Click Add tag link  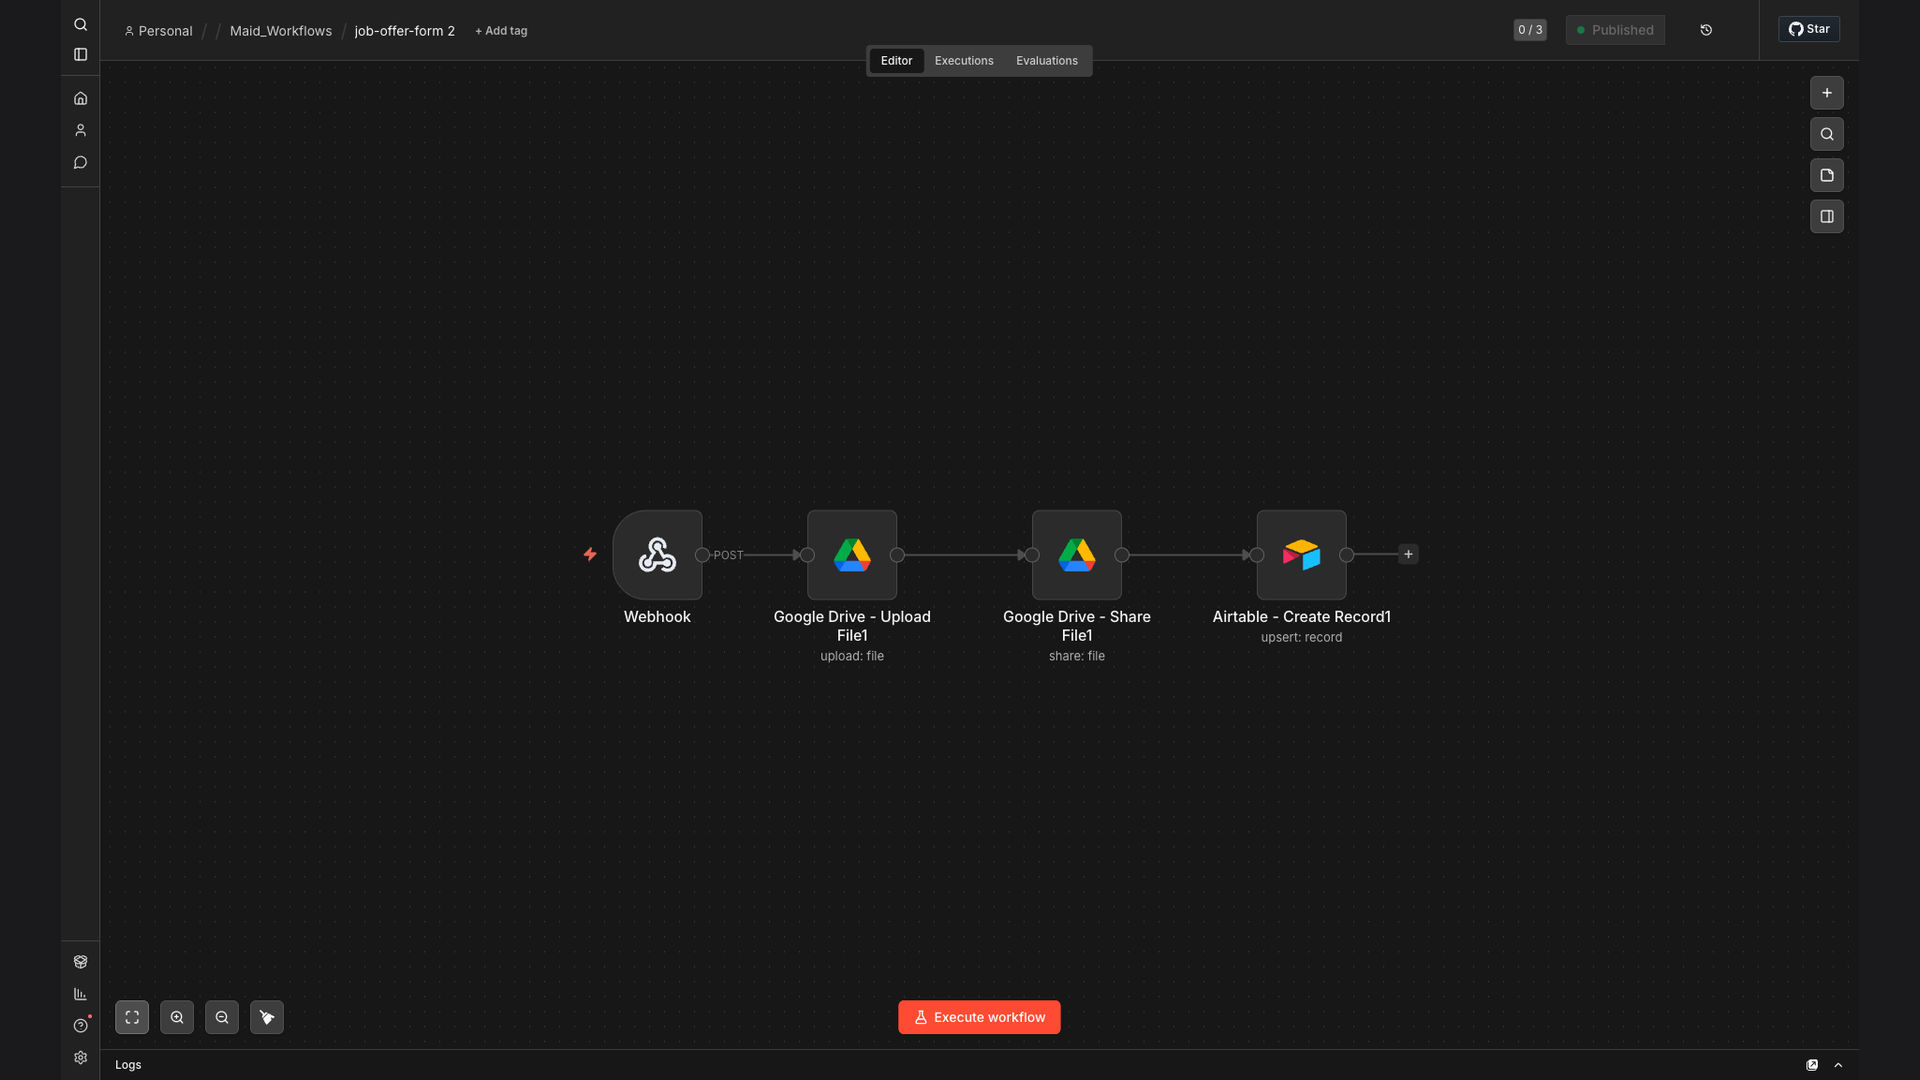[x=501, y=31]
